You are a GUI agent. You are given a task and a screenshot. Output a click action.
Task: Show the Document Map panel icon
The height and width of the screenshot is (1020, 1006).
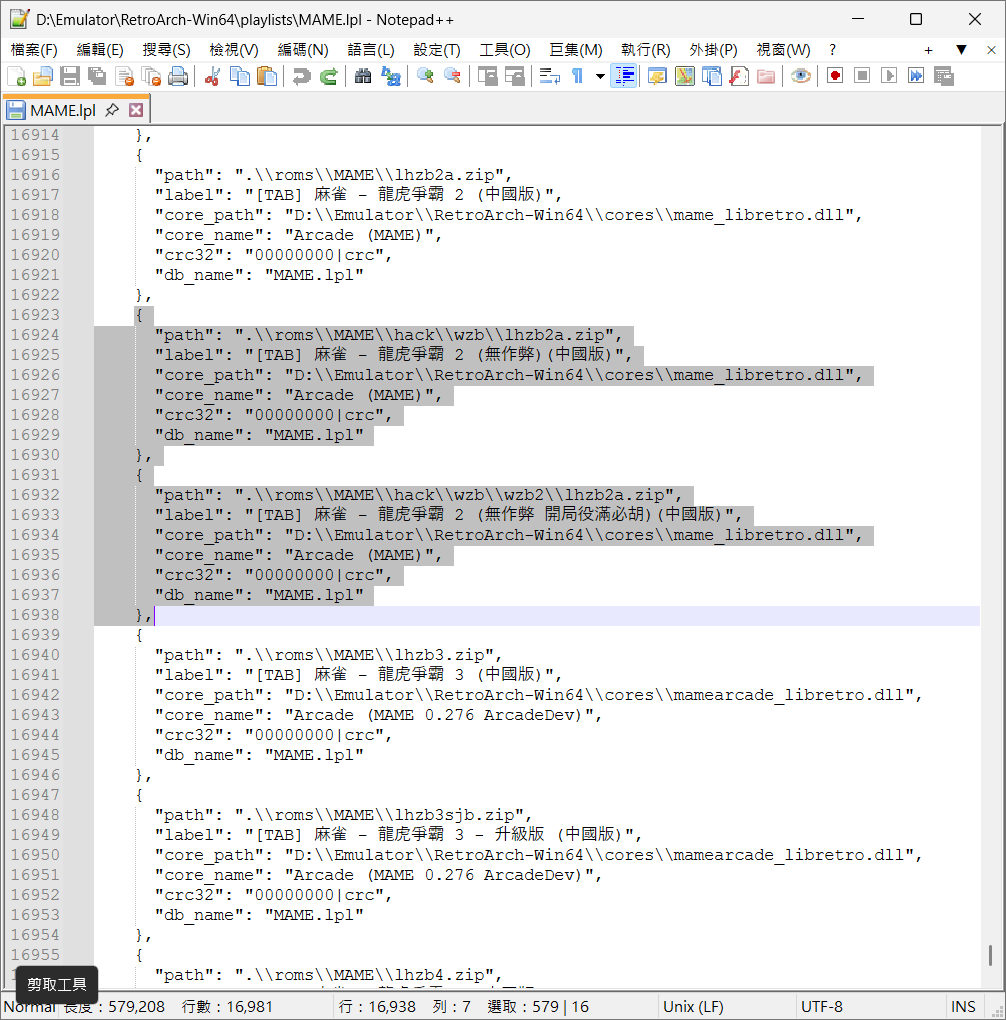click(x=685, y=76)
